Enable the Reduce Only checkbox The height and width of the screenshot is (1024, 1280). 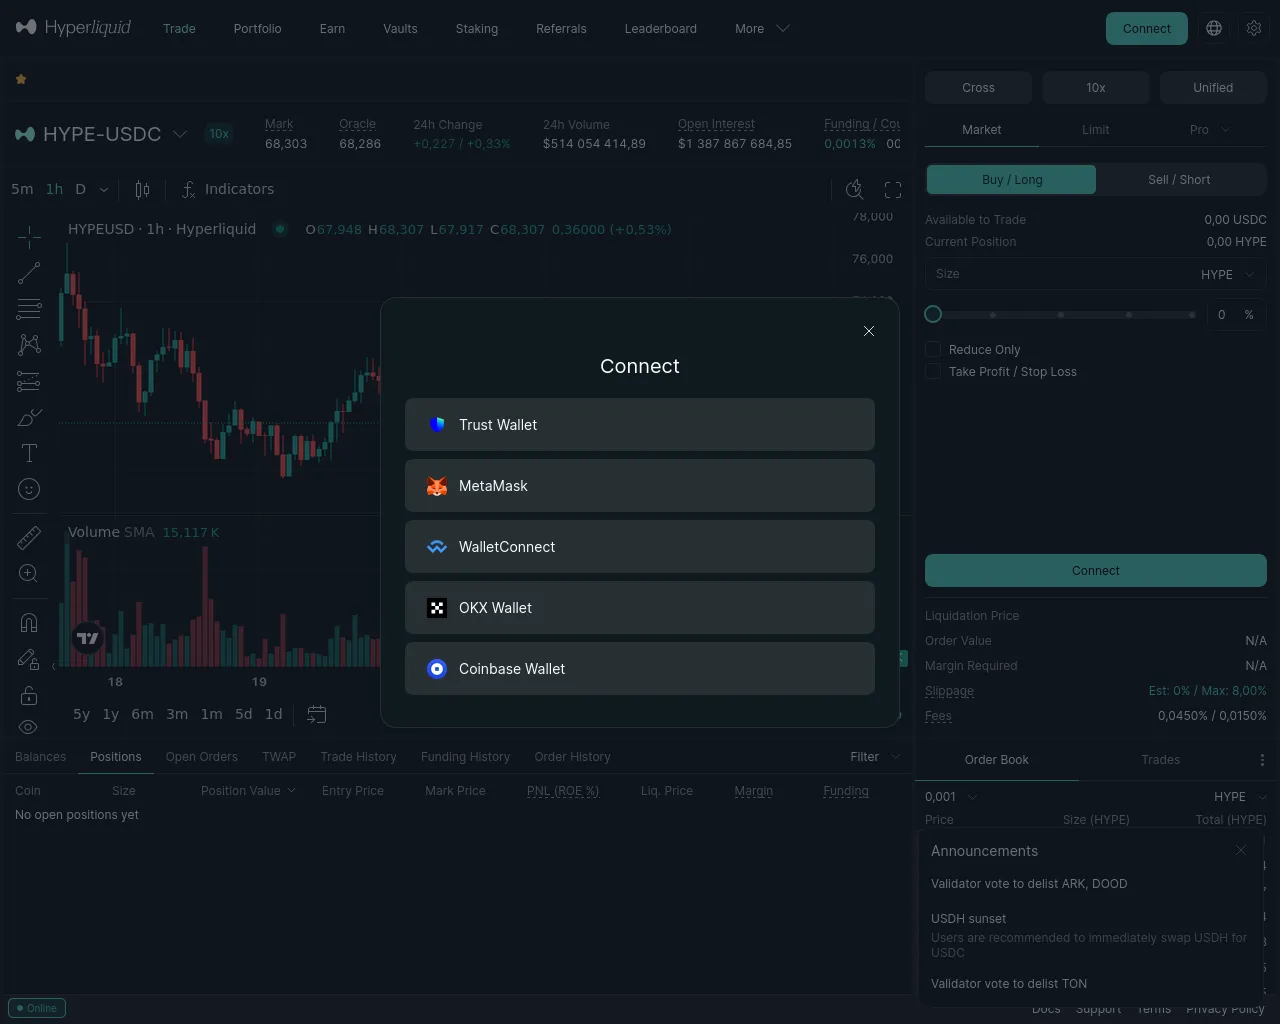933,349
